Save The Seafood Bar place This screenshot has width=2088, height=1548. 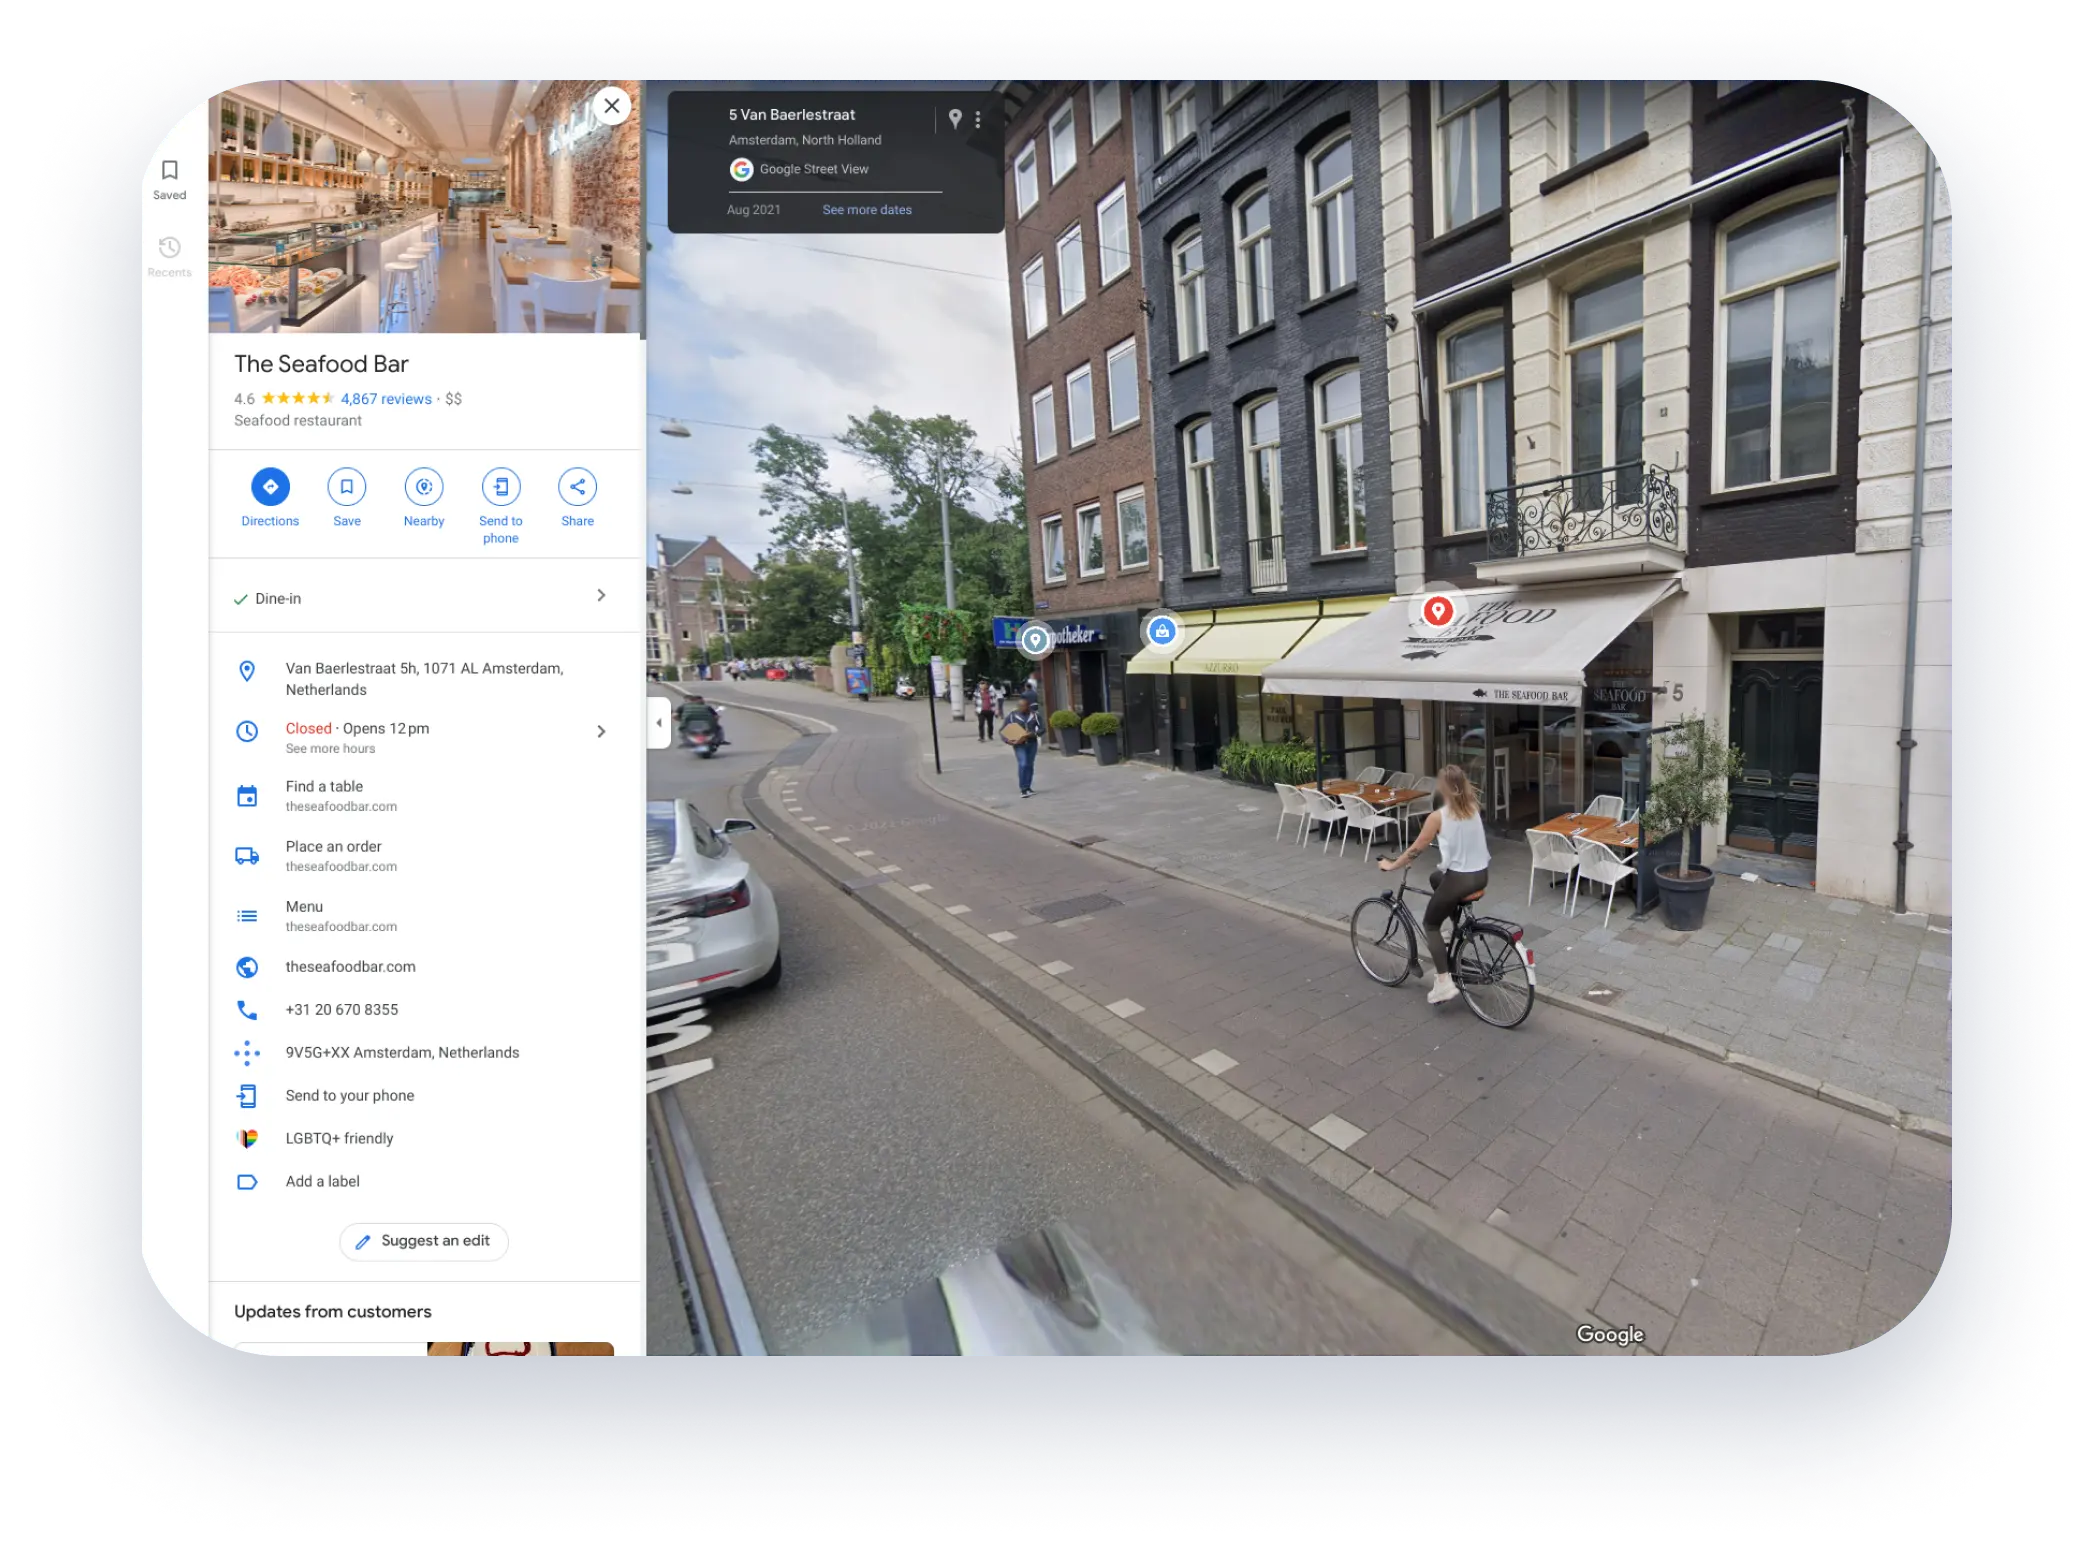coord(347,487)
